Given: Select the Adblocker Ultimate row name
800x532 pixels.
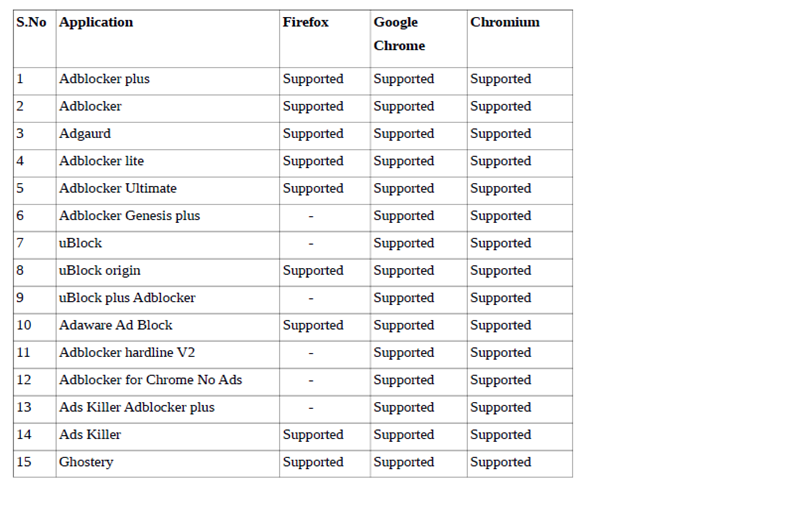Looking at the screenshot, I should tap(118, 188).
